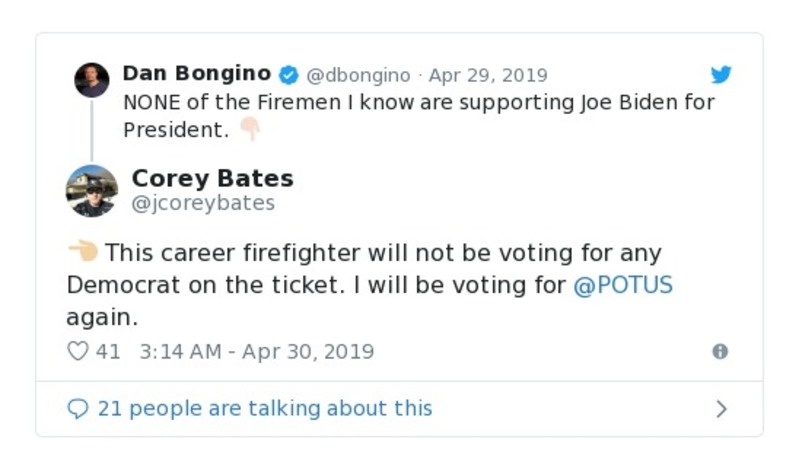
Task: Open the @dbongino handle link
Action: 358,75
